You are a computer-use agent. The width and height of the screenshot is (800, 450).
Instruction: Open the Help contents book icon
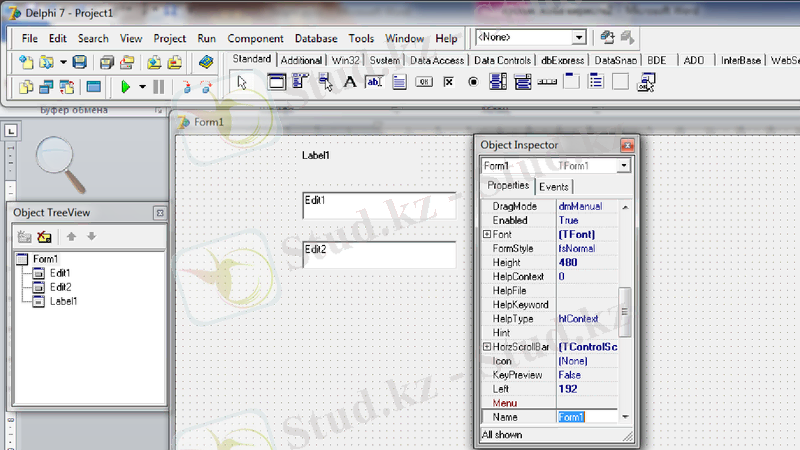pos(206,62)
